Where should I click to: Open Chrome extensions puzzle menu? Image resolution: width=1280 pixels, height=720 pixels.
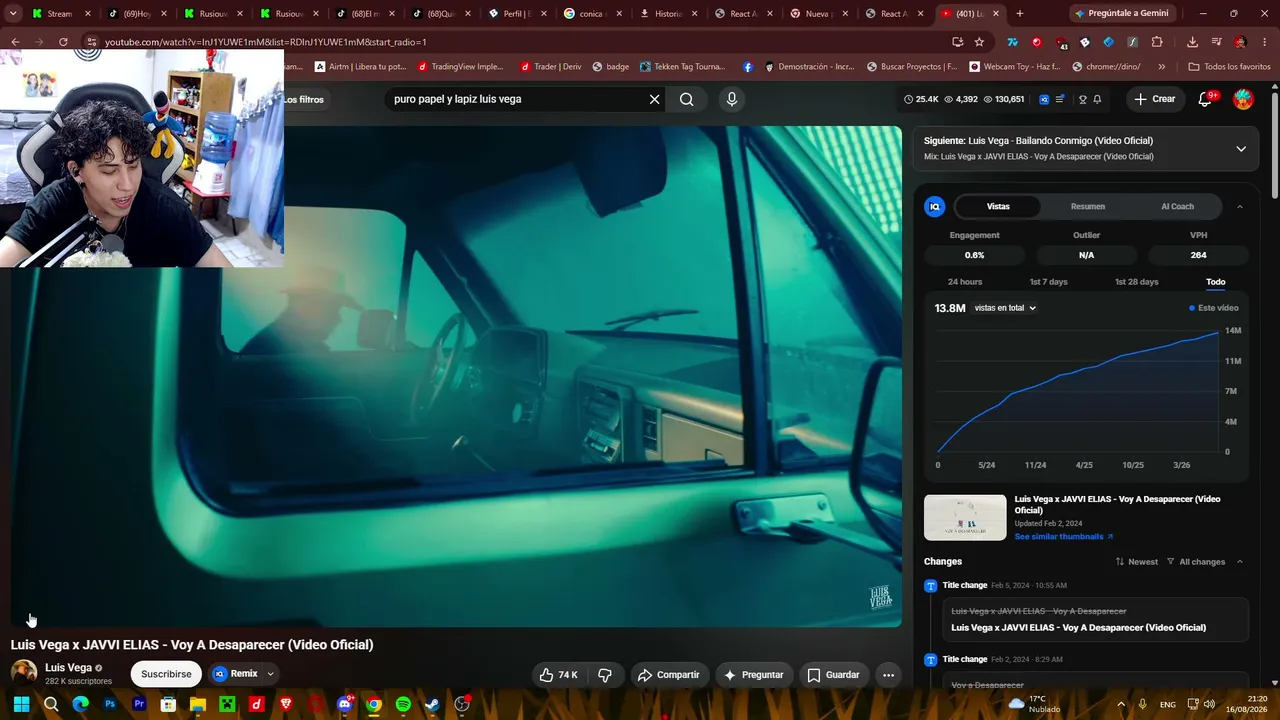point(1157,42)
